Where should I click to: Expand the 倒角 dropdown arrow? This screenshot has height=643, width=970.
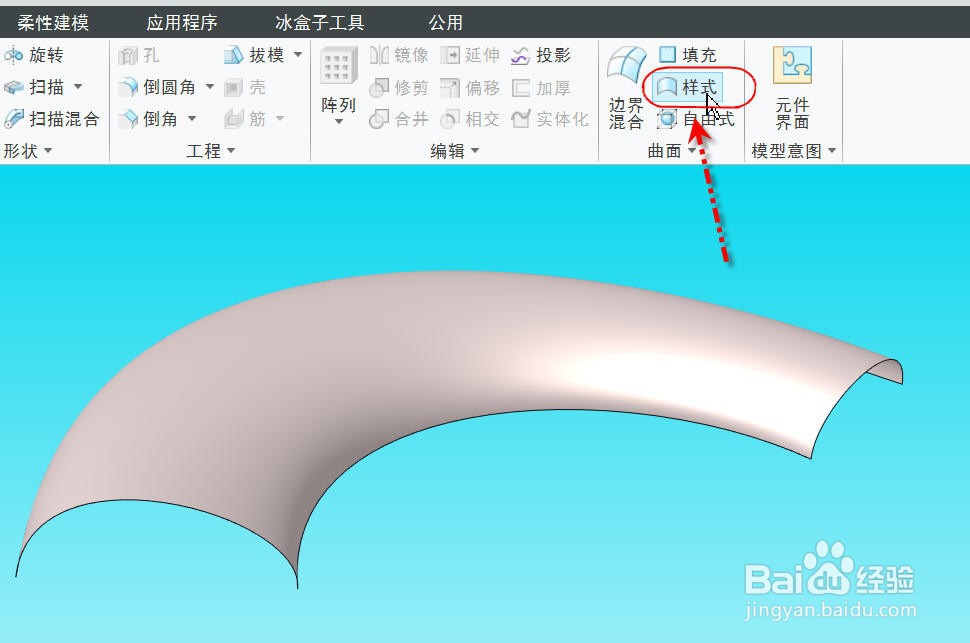[x=192, y=118]
